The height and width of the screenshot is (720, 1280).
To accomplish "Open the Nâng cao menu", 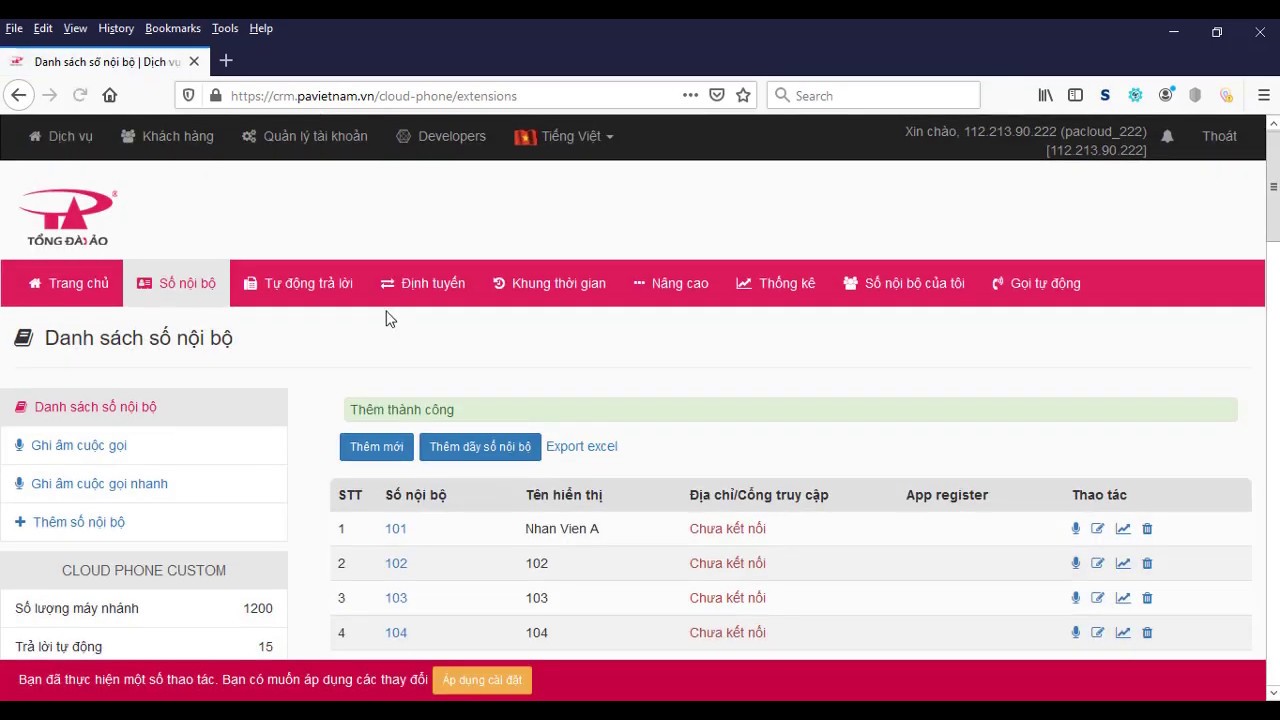I will (671, 284).
